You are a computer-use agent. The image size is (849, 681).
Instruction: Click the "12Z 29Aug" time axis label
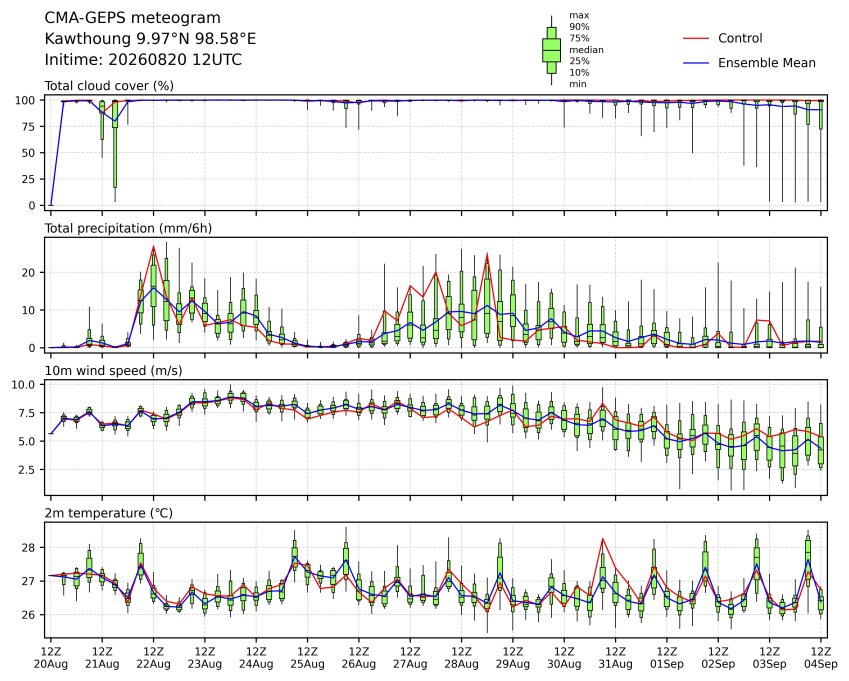click(513, 658)
